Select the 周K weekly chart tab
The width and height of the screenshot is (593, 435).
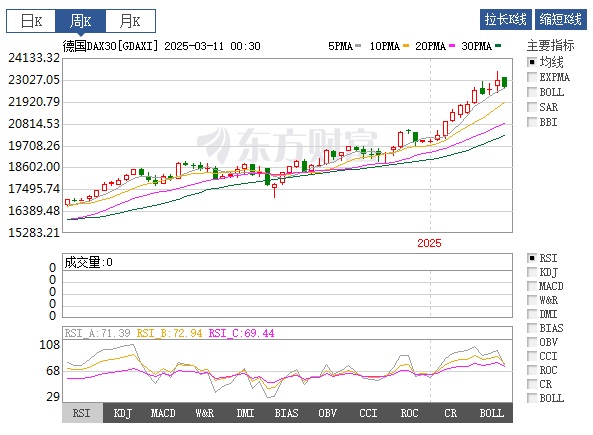click(x=81, y=21)
